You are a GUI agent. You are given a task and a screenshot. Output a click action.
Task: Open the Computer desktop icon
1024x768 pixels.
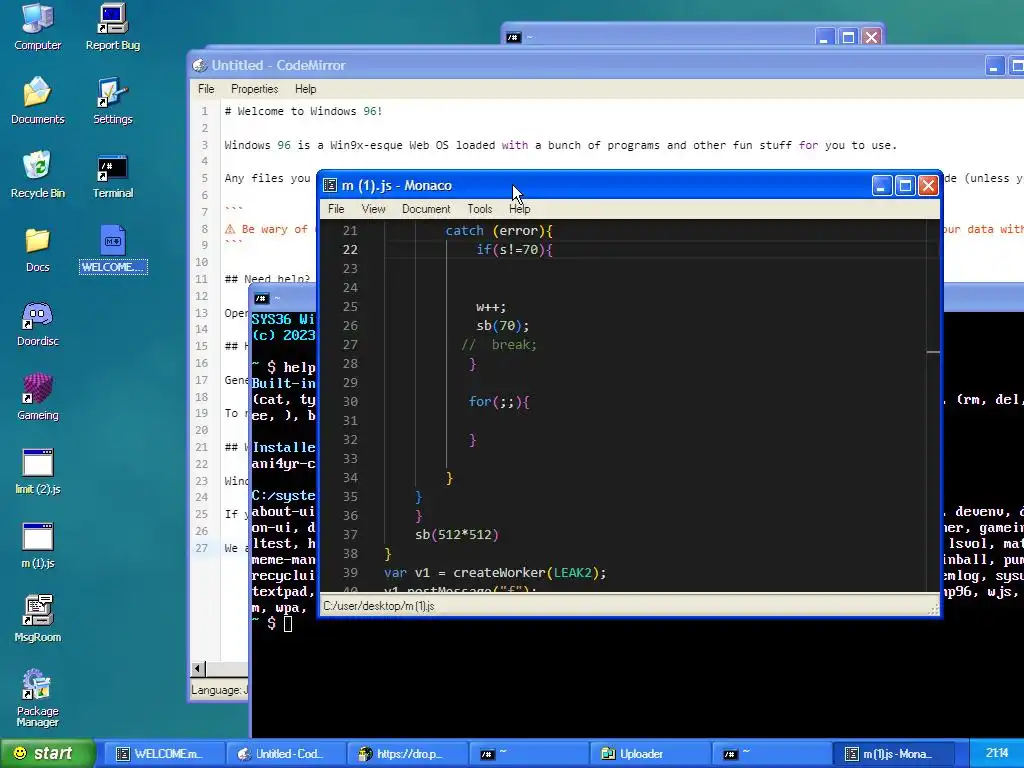coord(37,26)
